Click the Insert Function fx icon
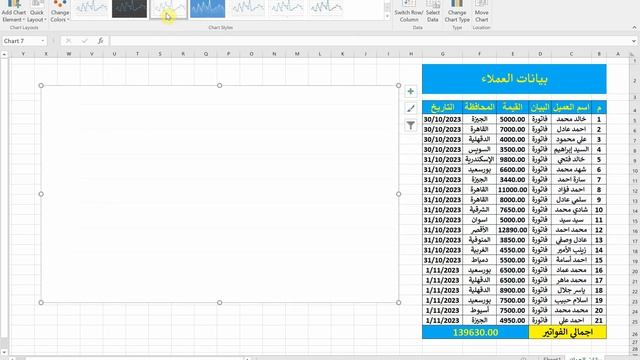 tap(100, 41)
